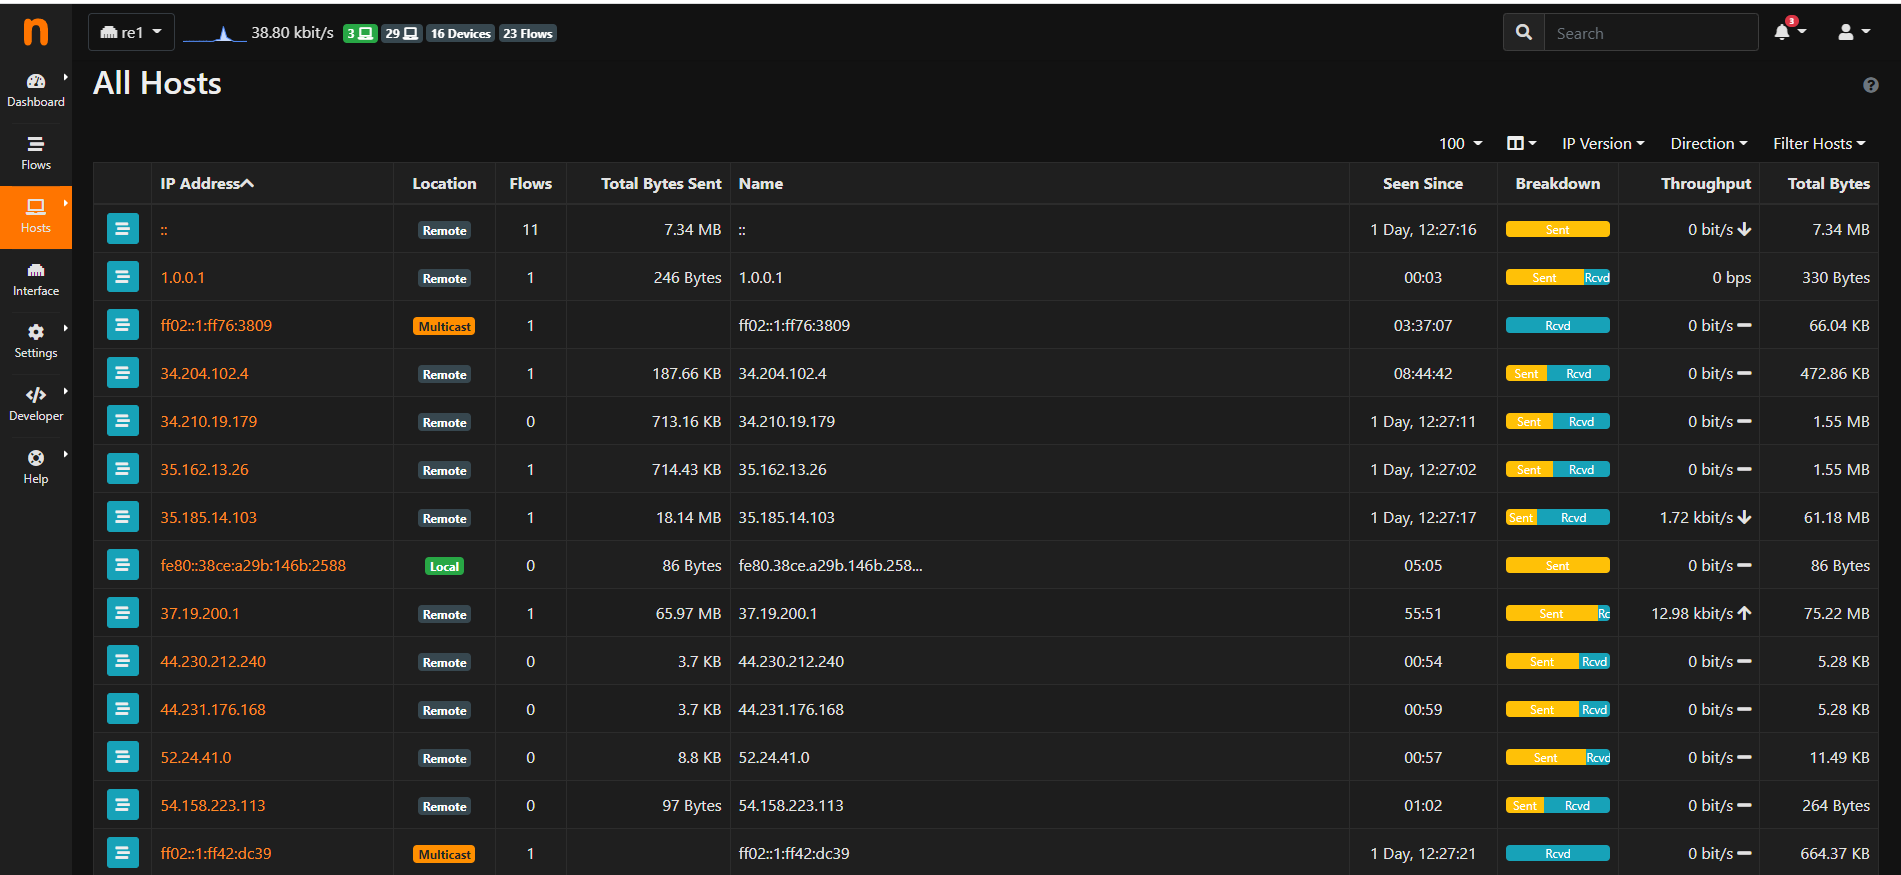Expand the Filter Hosts dropdown
Viewport: 1901px width, 875px height.
pyautogui.click(x=1818, y=144)
